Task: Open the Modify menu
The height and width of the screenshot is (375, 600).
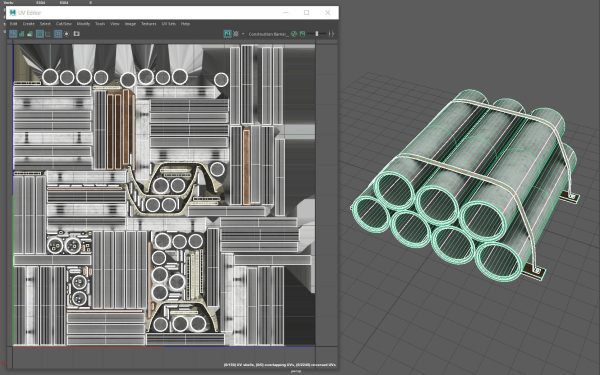Action: [x=83, y=24]
